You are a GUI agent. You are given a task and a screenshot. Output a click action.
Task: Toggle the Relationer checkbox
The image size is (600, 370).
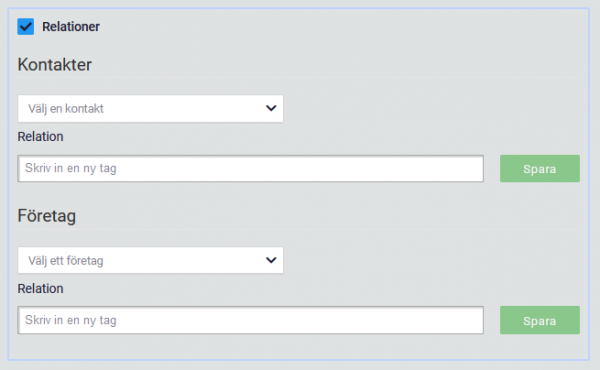(26, 27)
